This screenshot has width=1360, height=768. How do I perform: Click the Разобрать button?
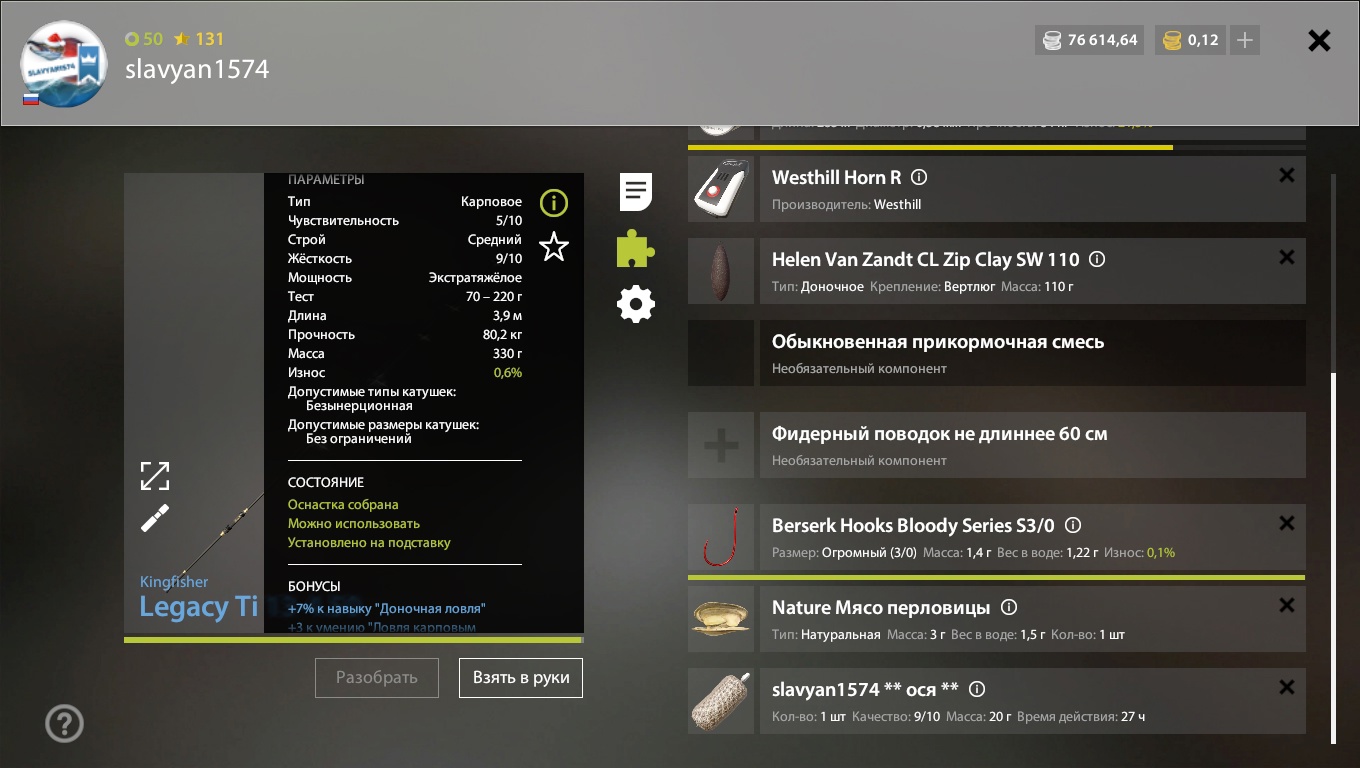(377, 677)
